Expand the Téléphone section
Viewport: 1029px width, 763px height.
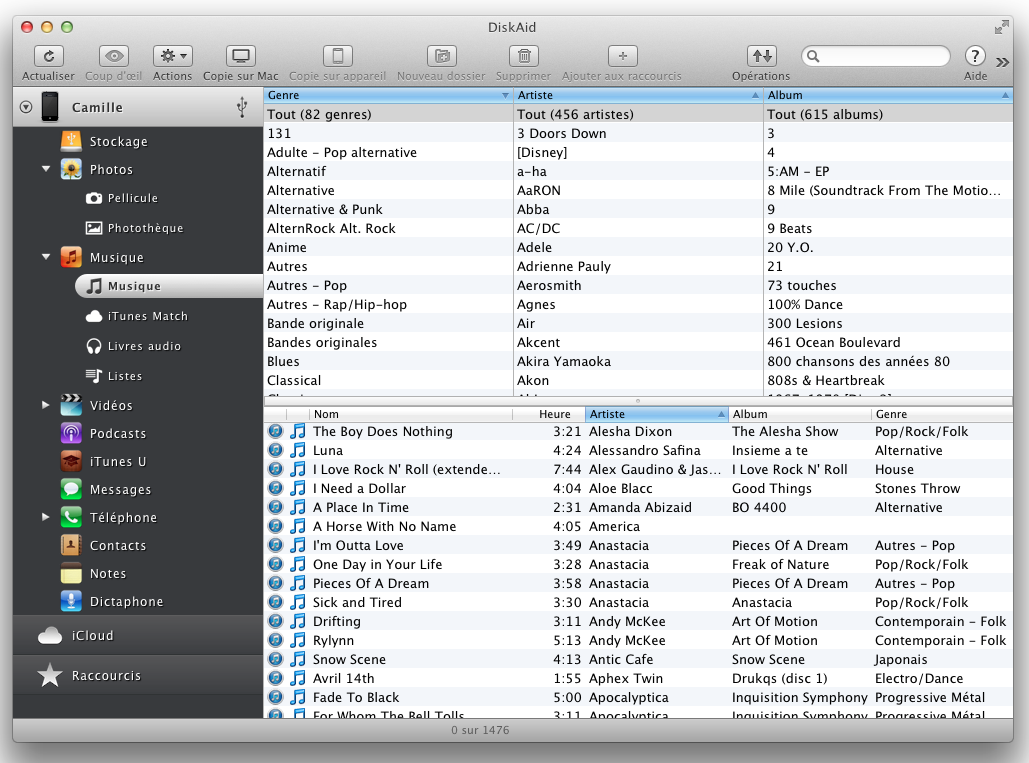point(46,517)
